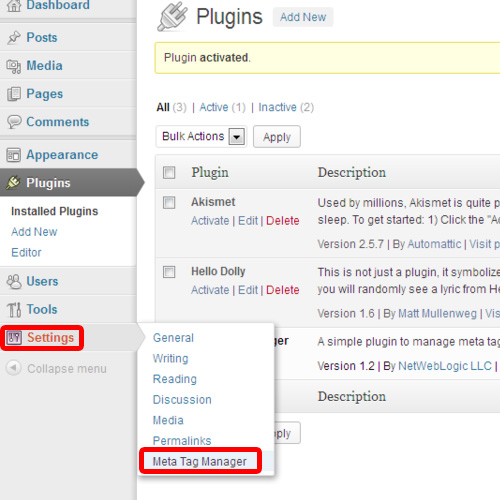
Task: Open the Bulk Actions dropdown arrow
Action: coord(237,137)
